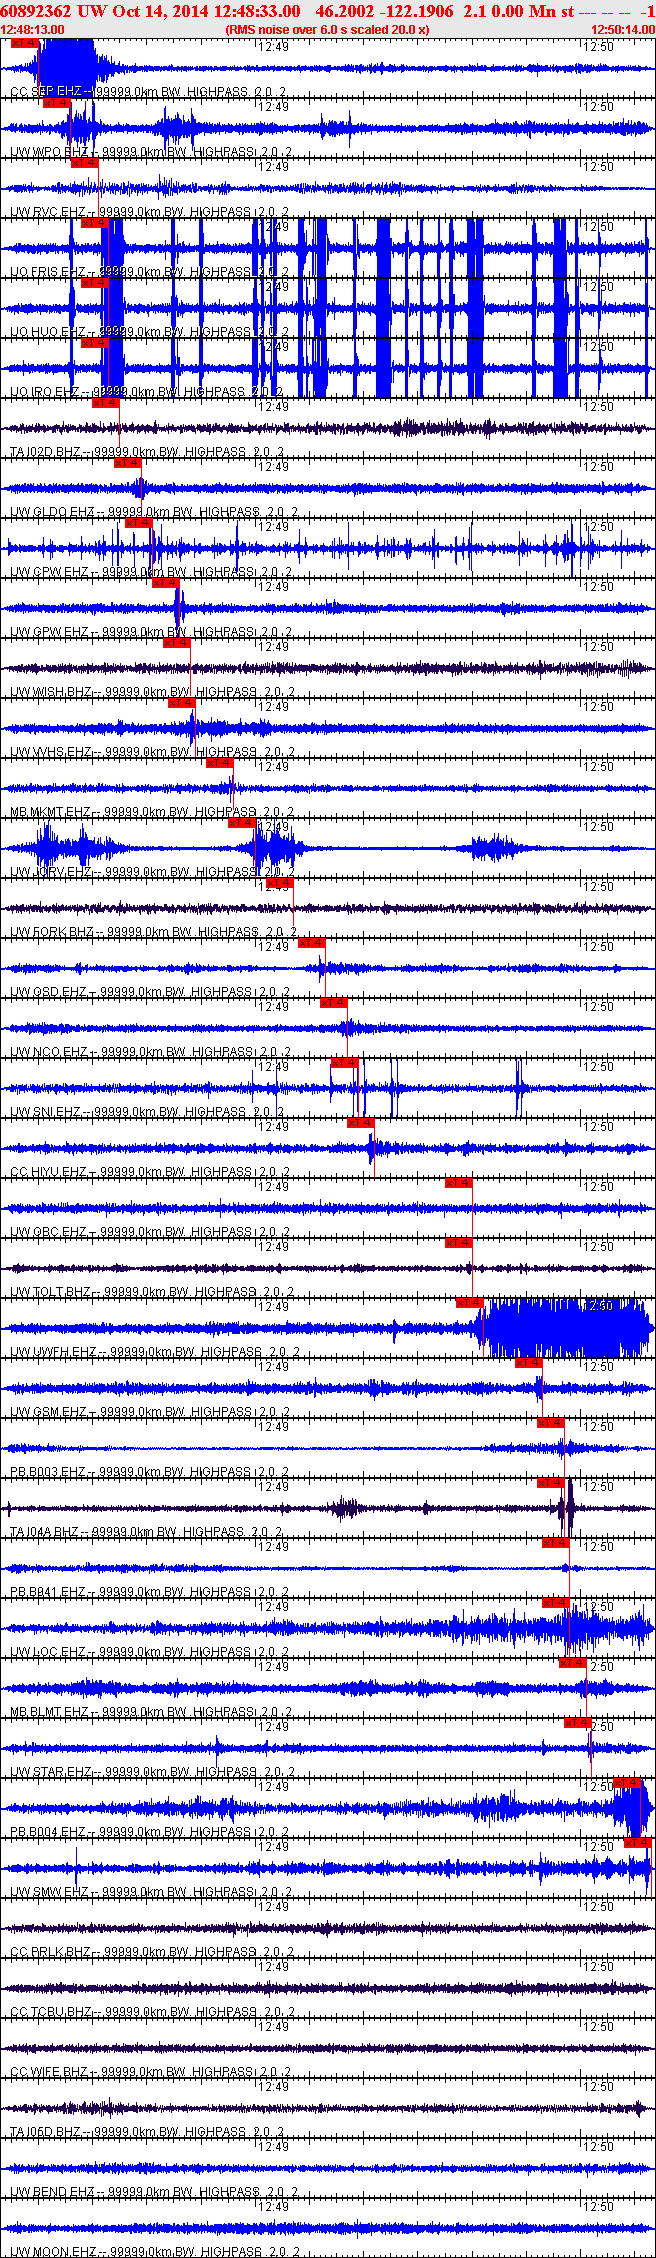Click the 'CC.WIFE.BHZ' station label

pyautogui.click(x=50, y=2072)
